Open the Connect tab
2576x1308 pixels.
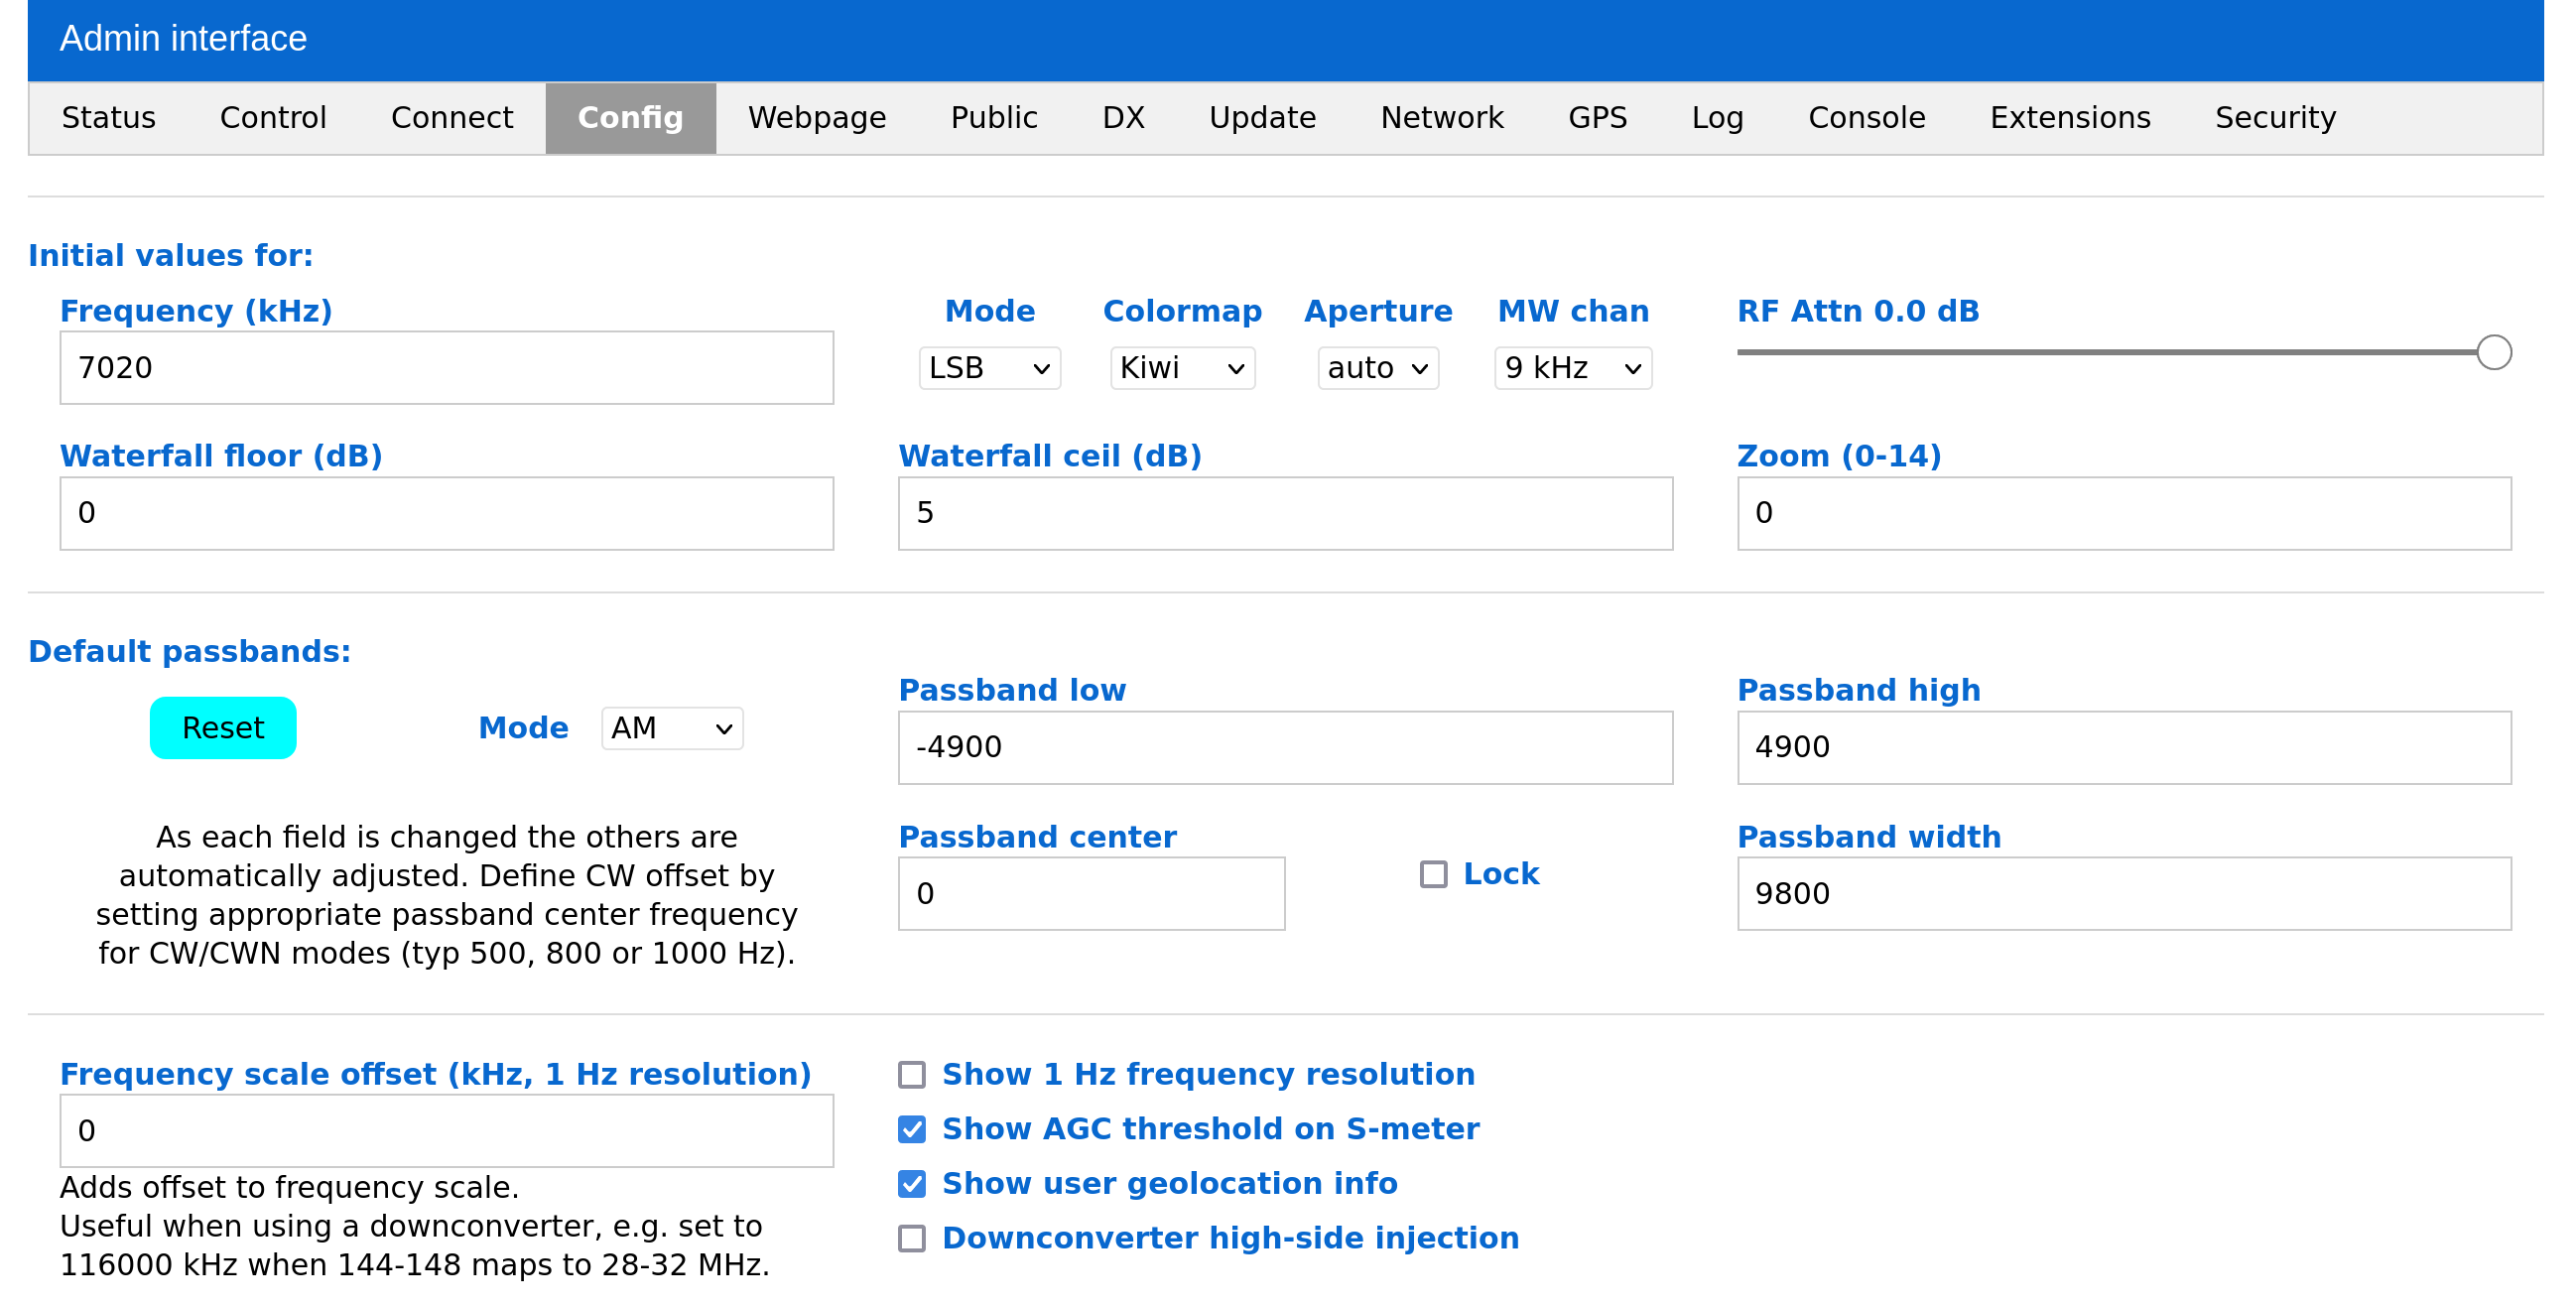(451, 118)
